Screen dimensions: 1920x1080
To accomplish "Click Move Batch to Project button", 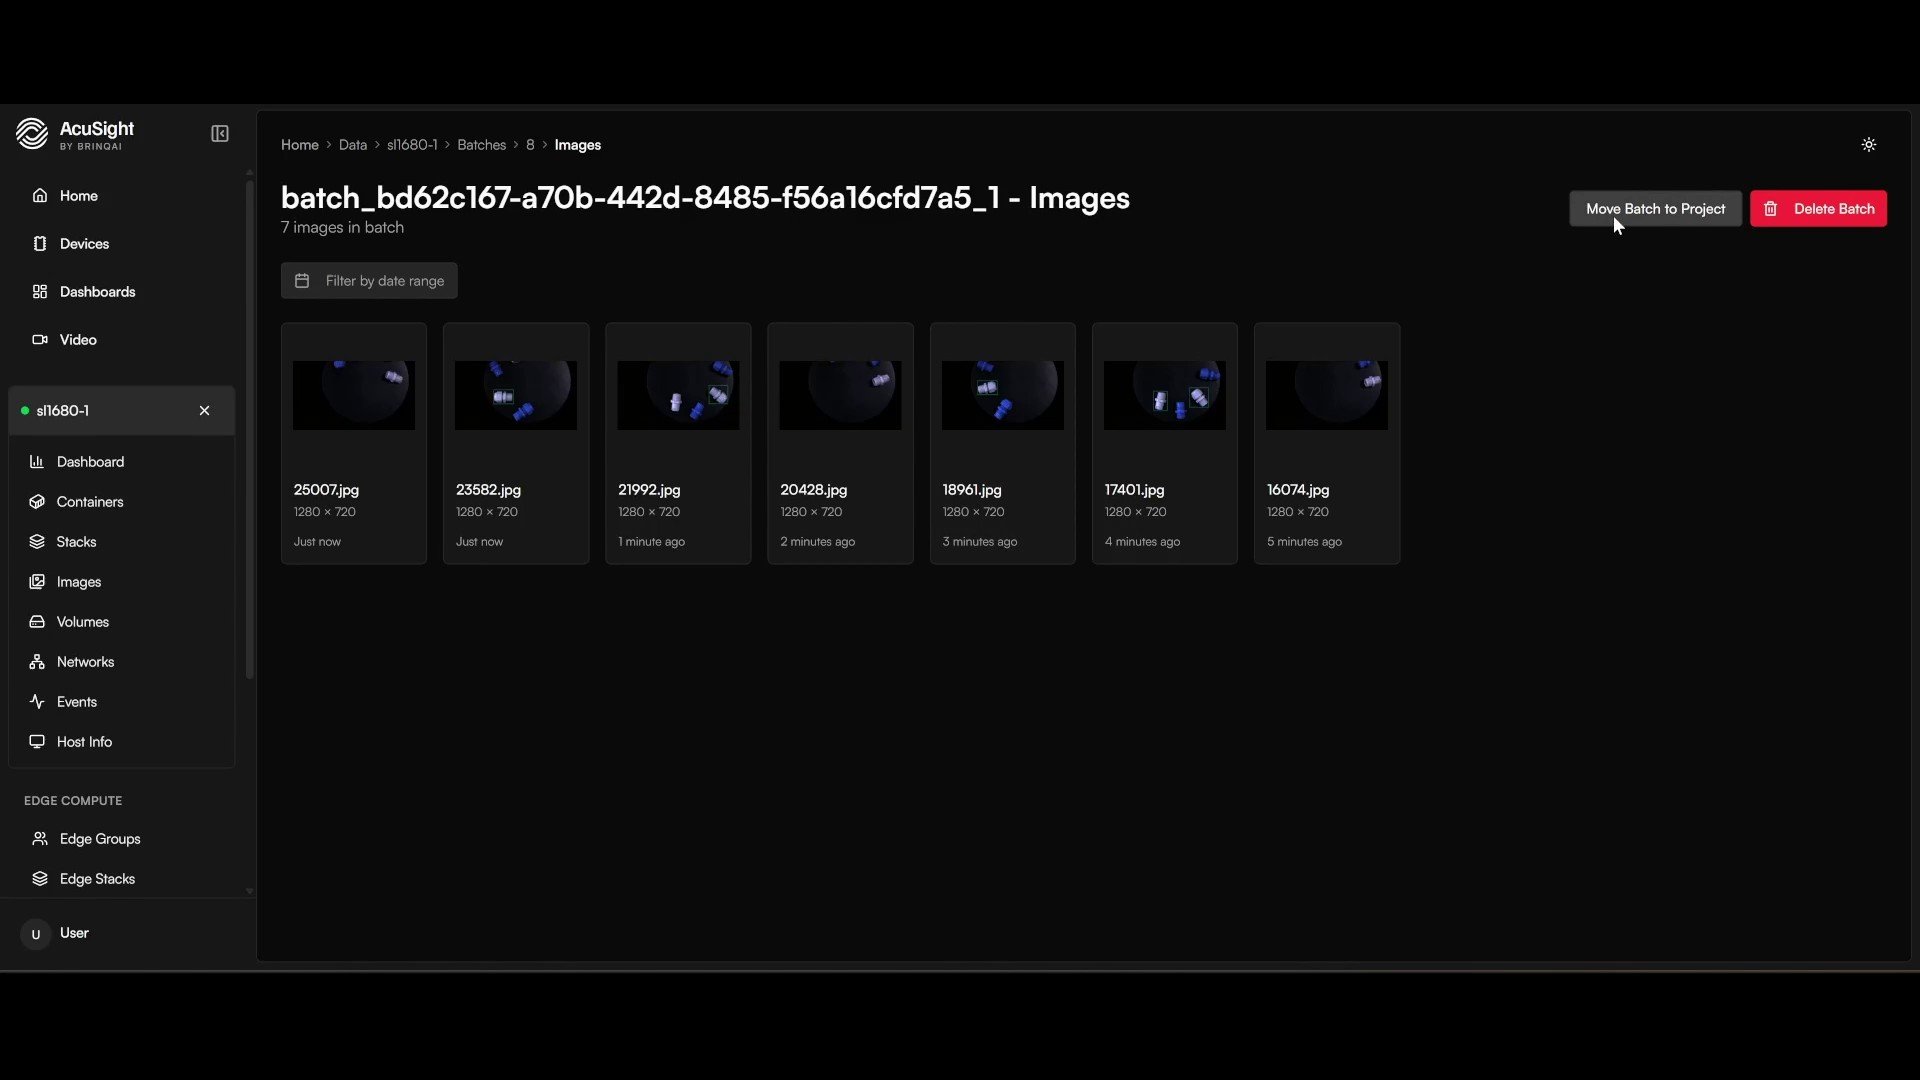I will pyautogui.click(x=1655, y=209).
